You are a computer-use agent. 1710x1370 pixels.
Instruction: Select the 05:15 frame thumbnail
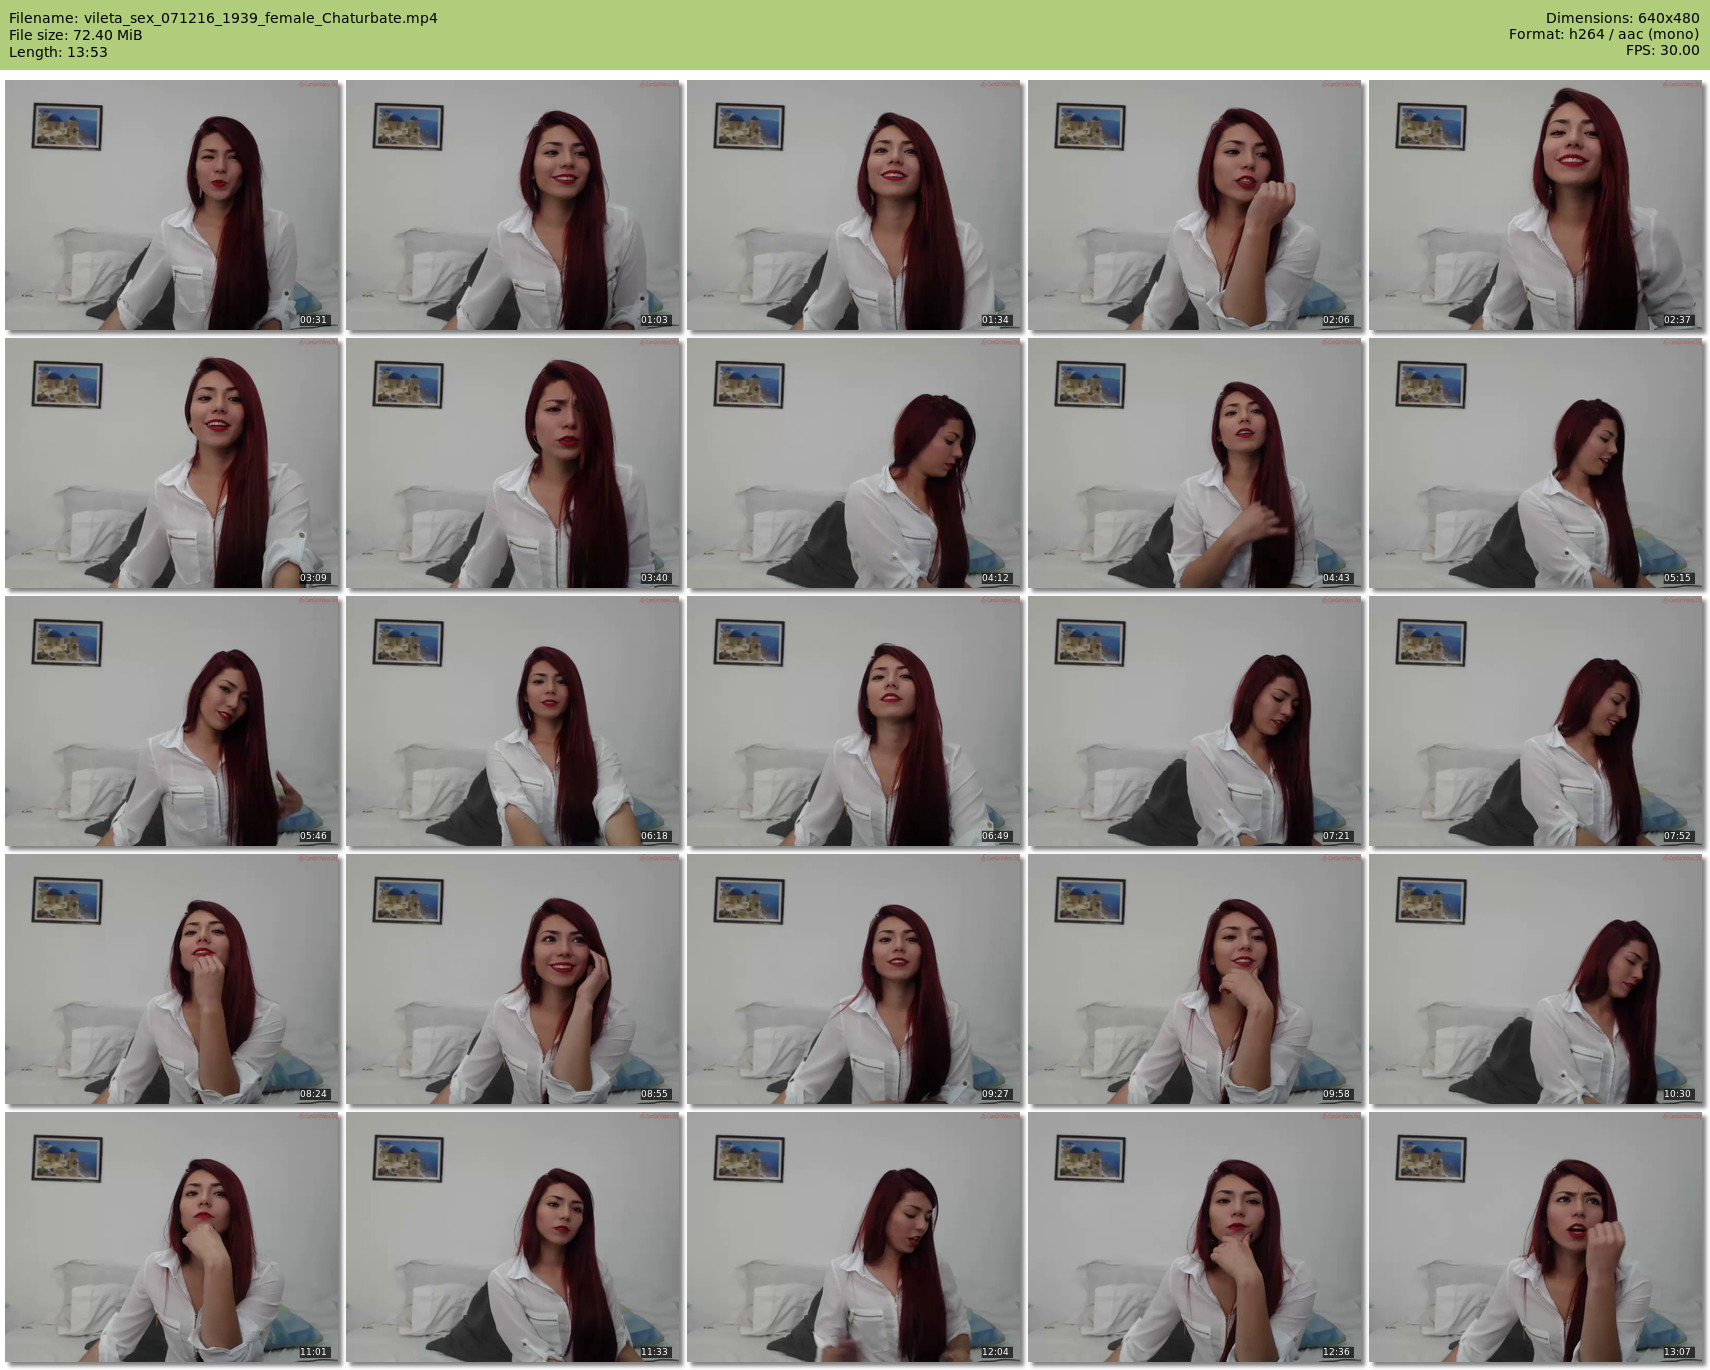1536,463
